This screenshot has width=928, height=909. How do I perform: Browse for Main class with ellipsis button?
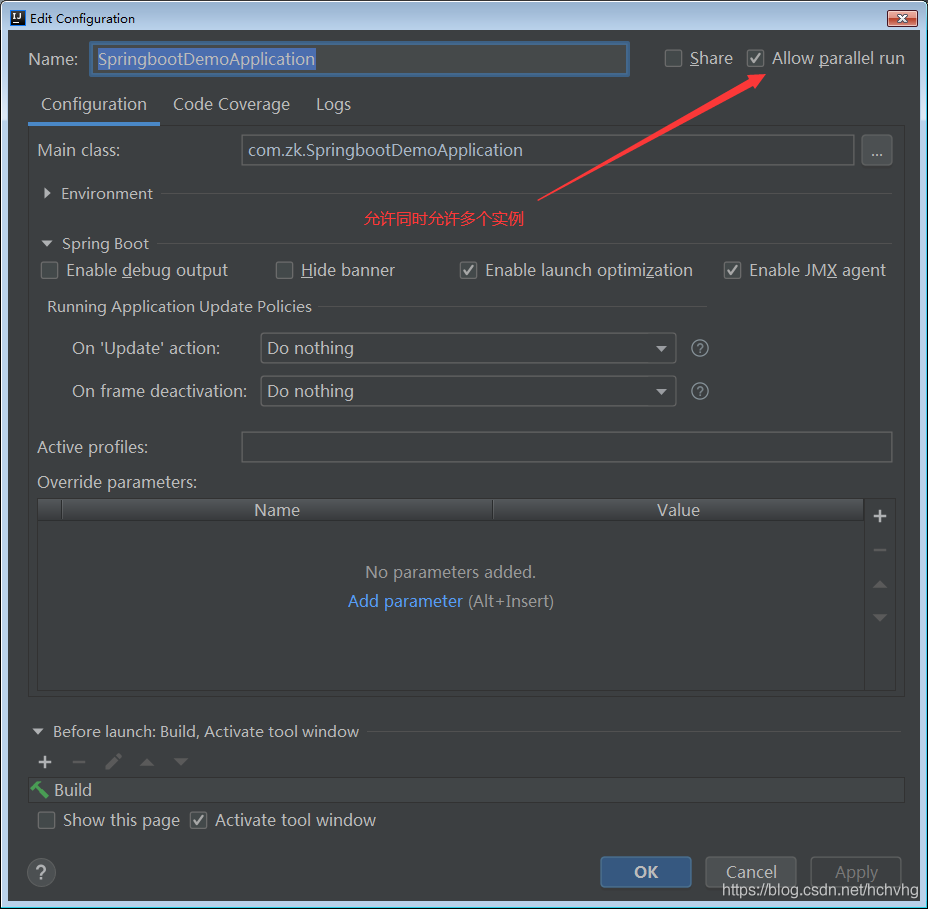[876, 151]
